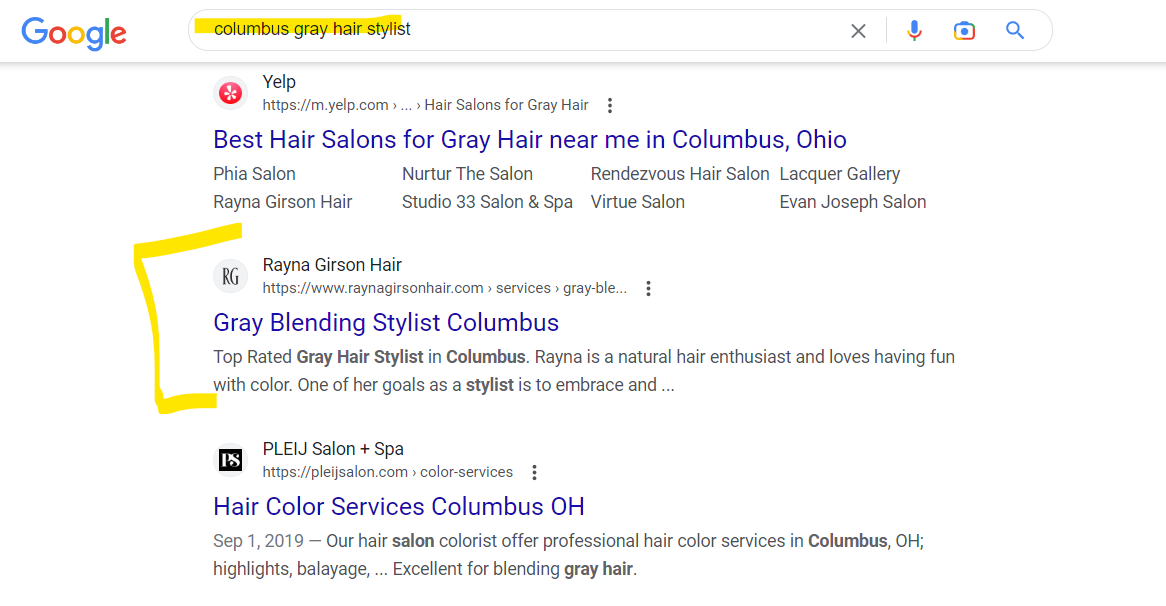Open the Rayna Girson Hair sitelink under Yelp
Screen dimensions: 1166x606
(x=283, y=202)
